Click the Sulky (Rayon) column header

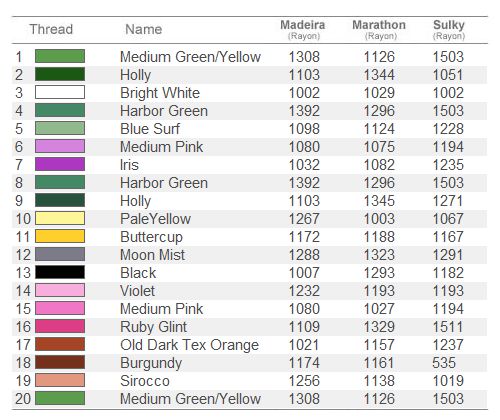[x=449, y=30]
